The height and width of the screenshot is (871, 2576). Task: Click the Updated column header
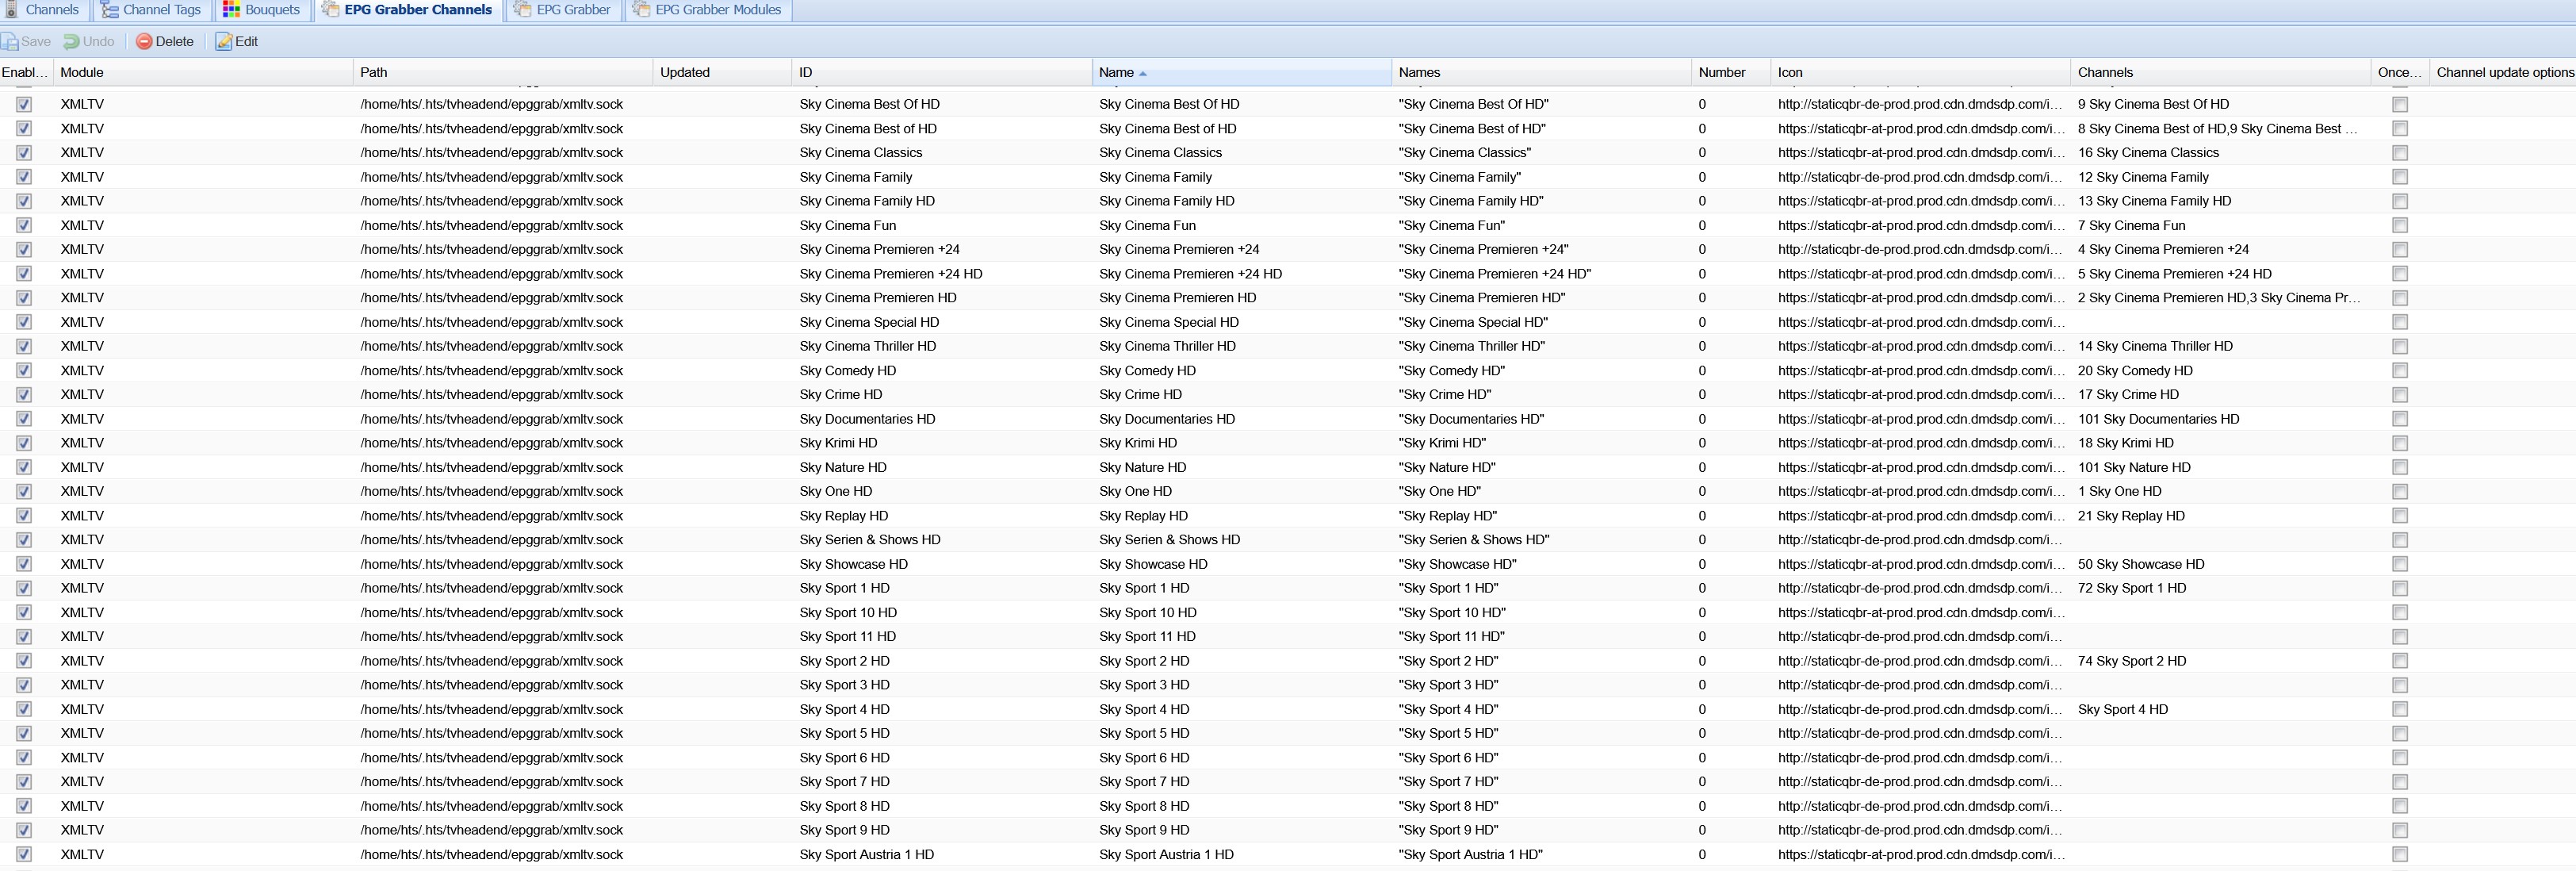tap(722, 72)
